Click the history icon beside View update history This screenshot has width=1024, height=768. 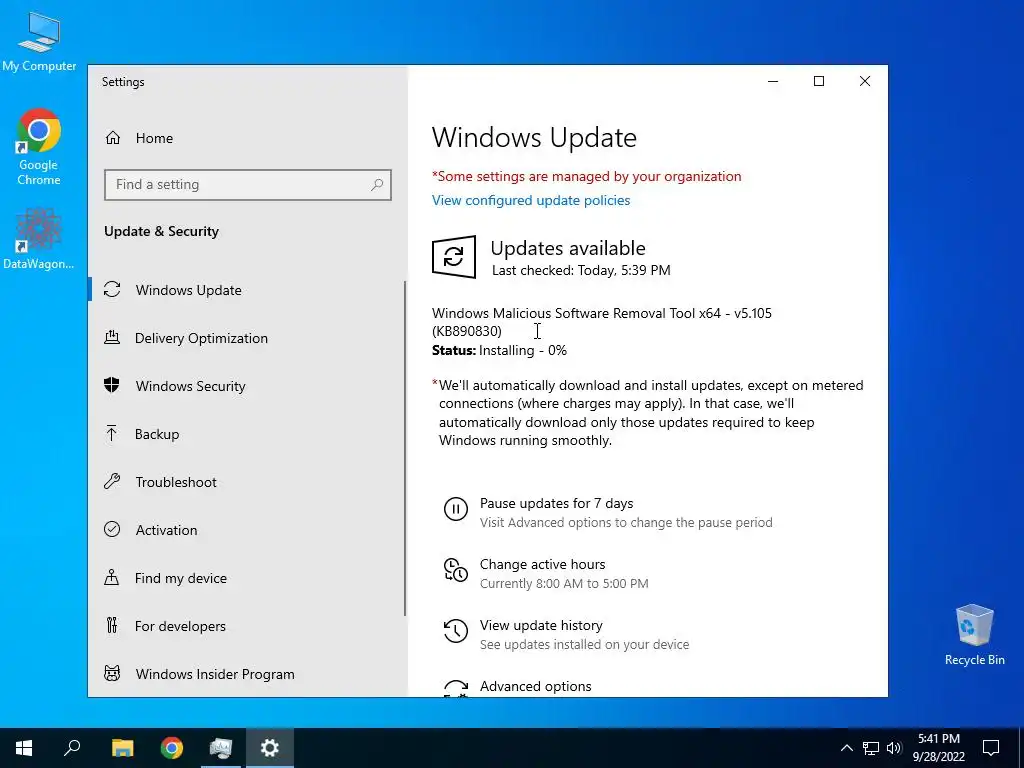456,631
